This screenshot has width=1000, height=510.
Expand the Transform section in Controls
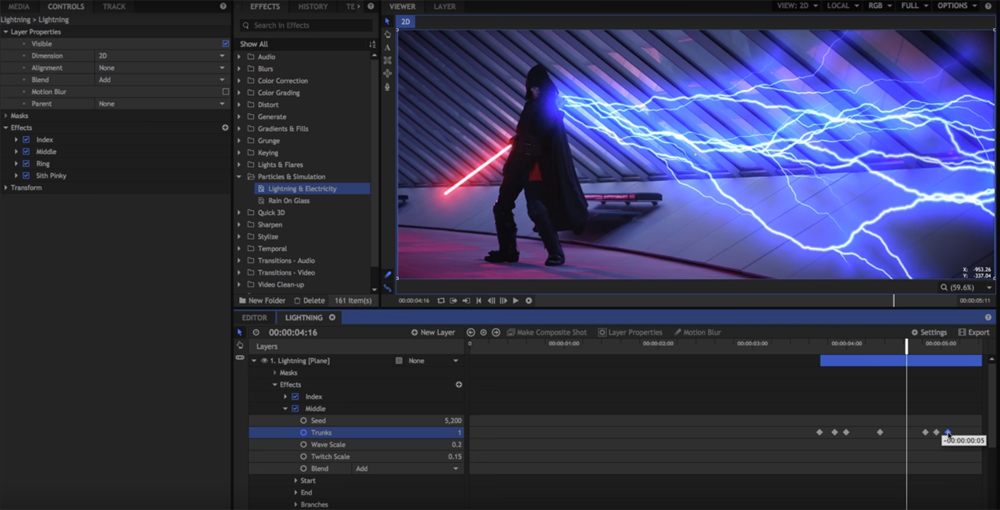click(5, 188)
